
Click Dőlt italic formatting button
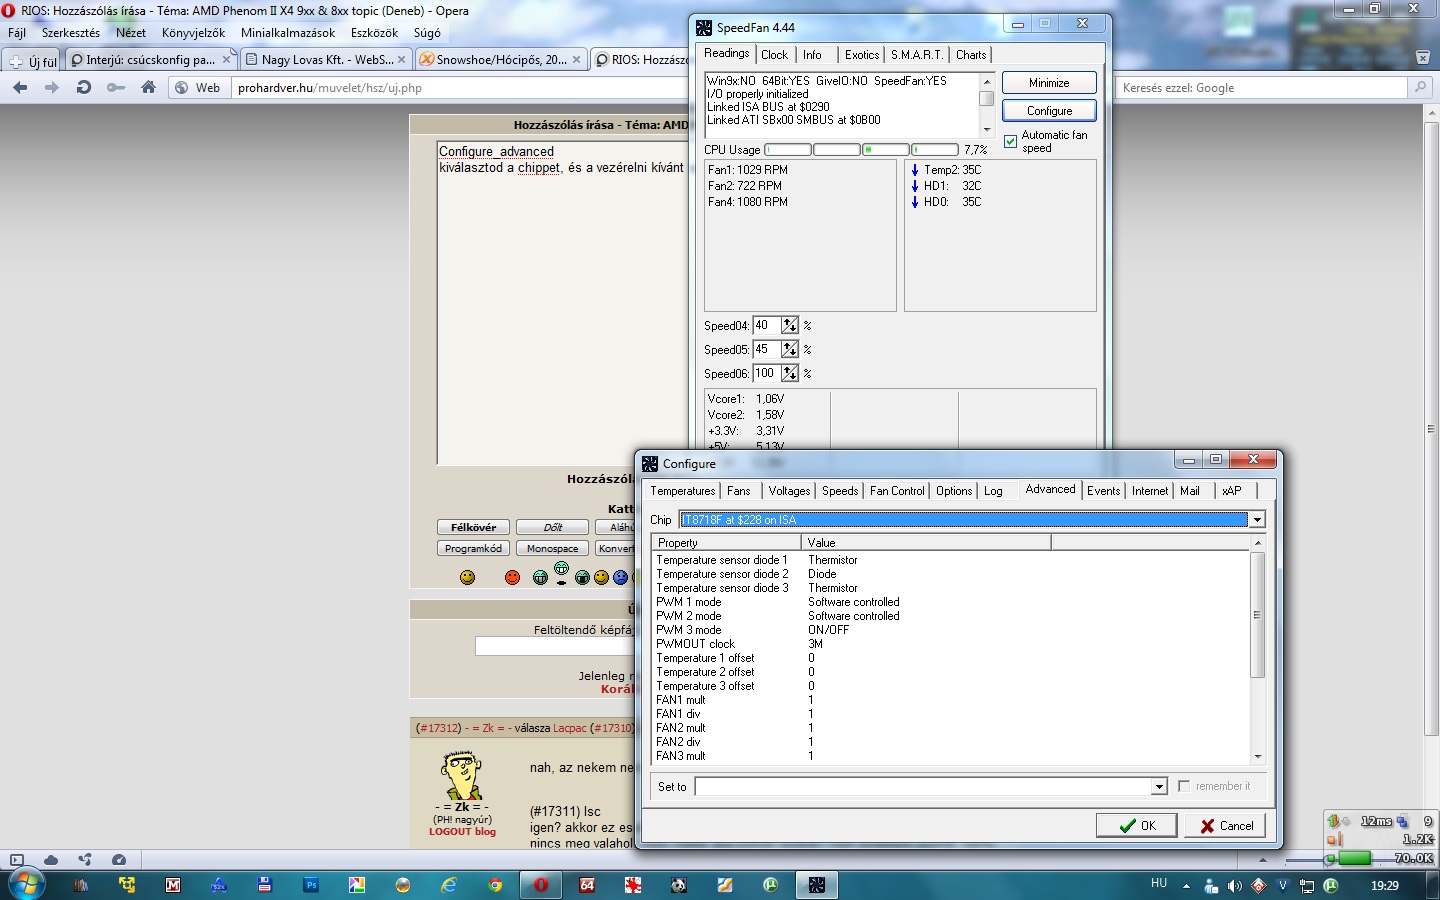[552, 527]
